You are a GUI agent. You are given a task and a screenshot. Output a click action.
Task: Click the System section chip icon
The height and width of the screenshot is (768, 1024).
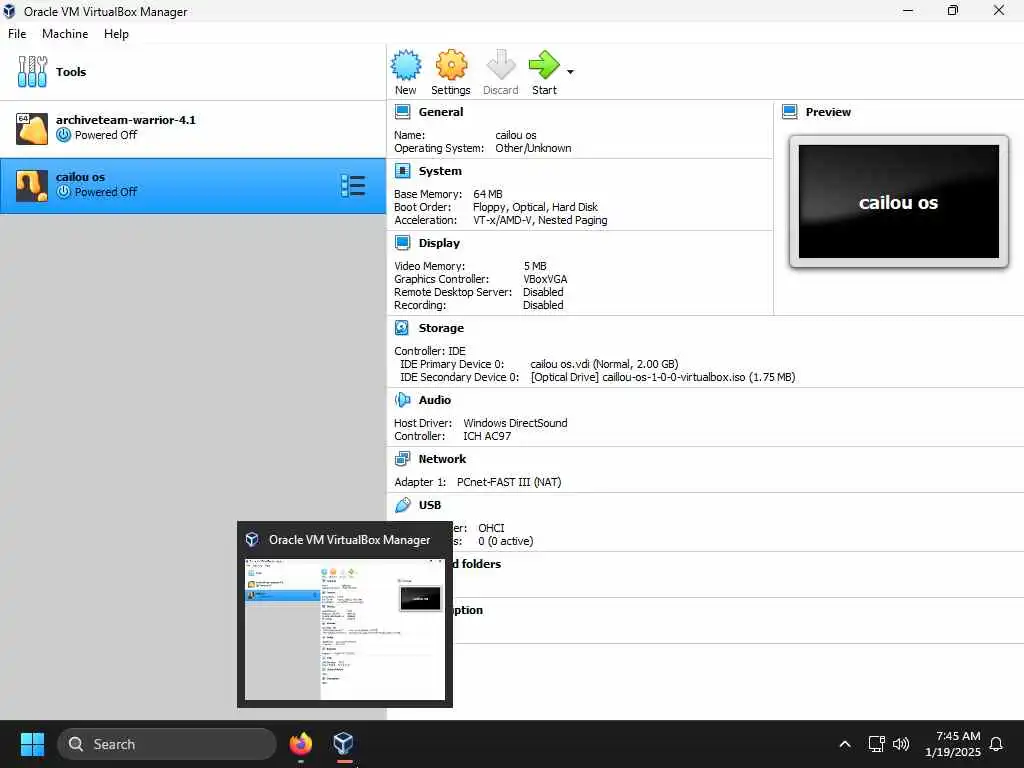tap(402, 170)
